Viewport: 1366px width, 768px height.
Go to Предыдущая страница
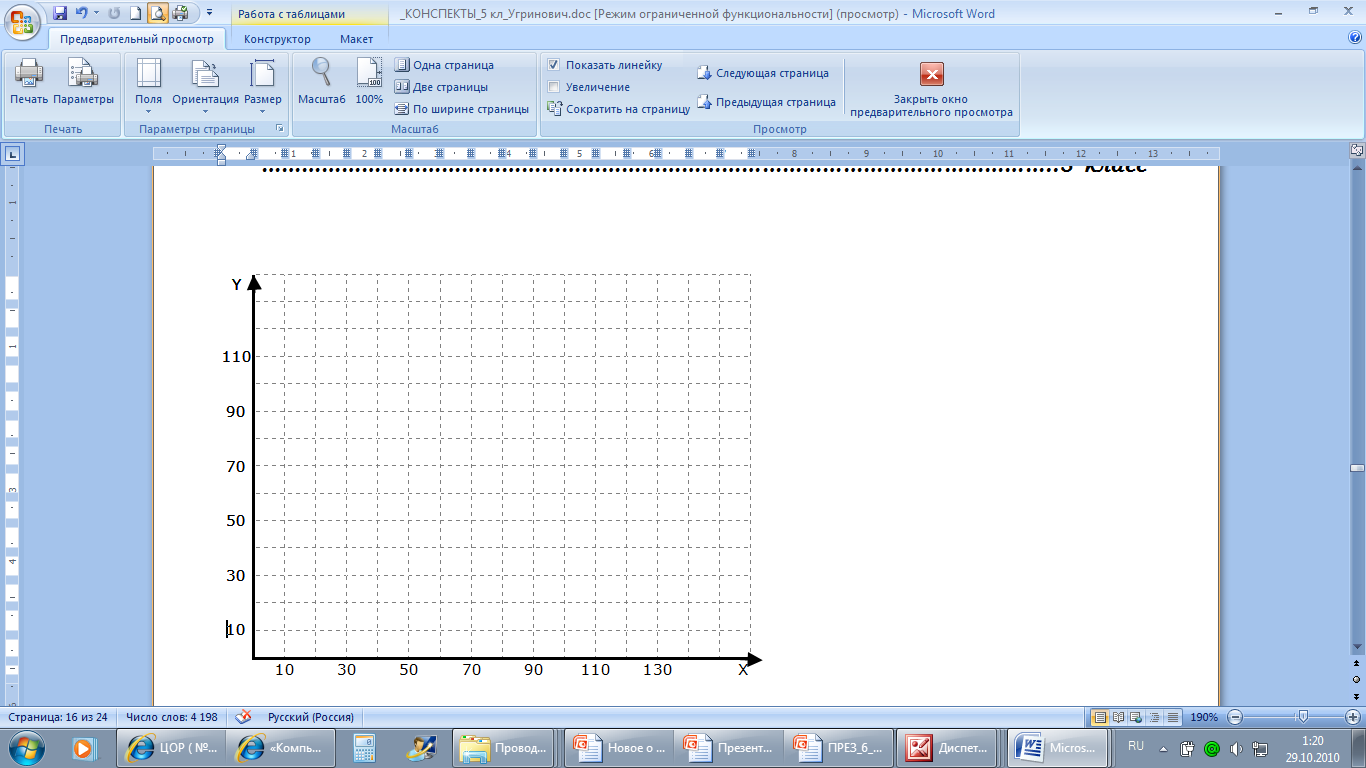(766, 102)
